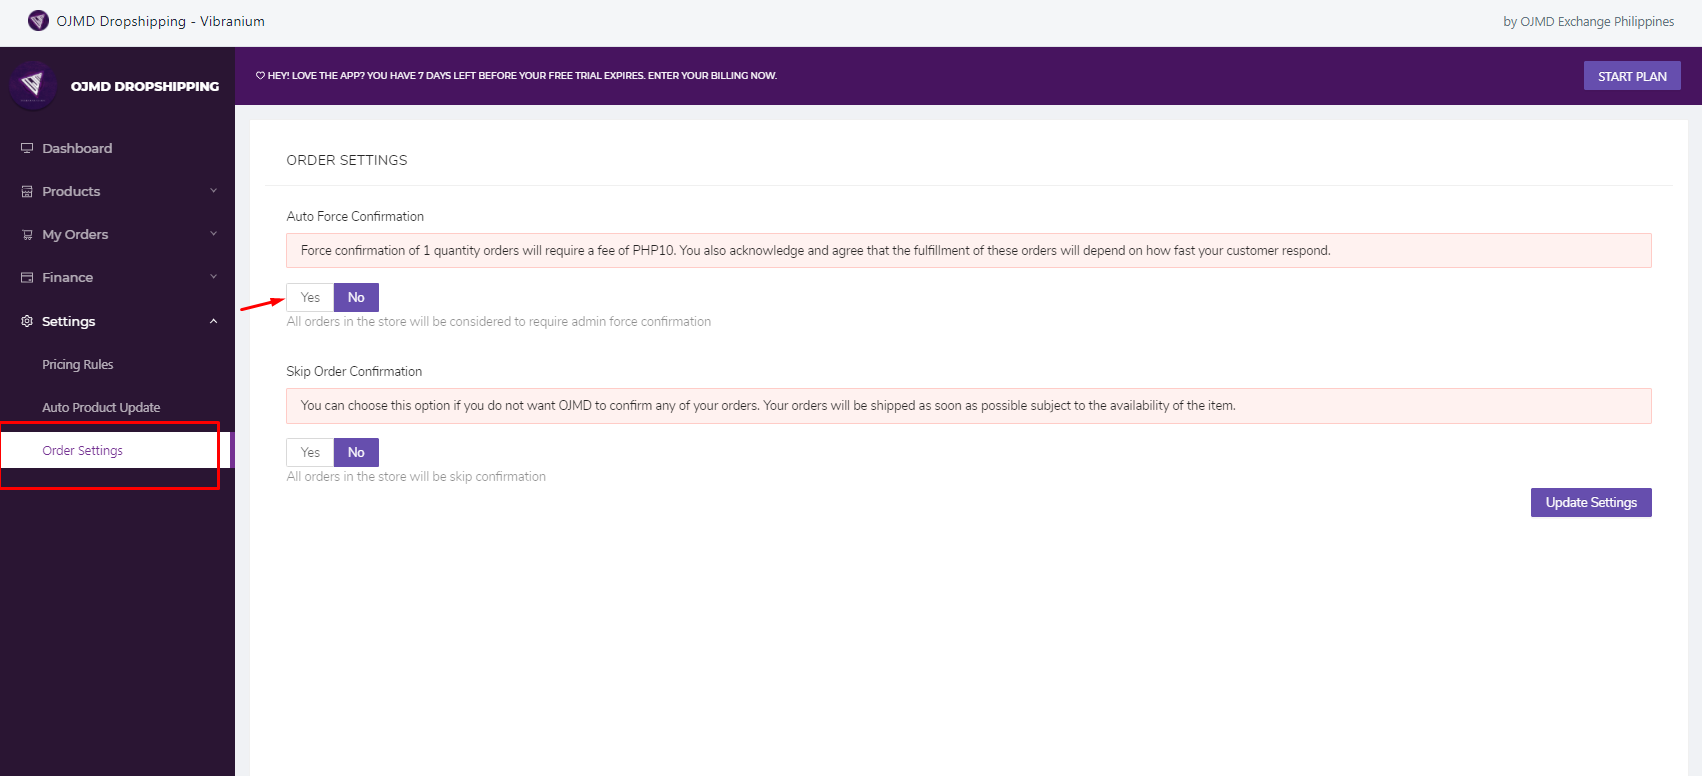
Task: Click the OJMD Dropshipping sidebar logo
Action: (33, 85)
